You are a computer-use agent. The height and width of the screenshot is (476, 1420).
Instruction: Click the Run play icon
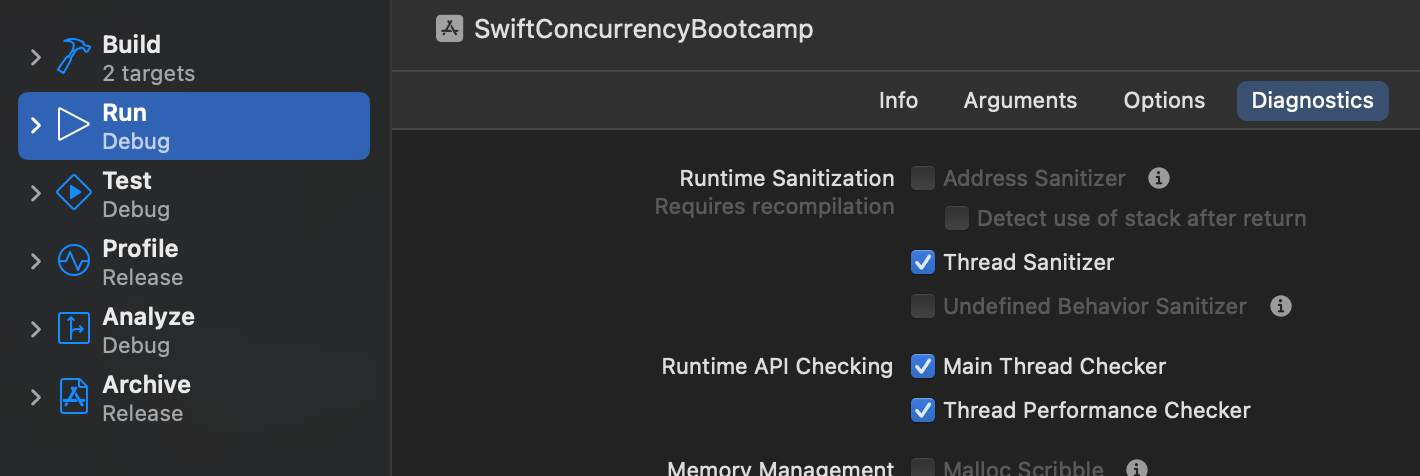click(74, 125)
